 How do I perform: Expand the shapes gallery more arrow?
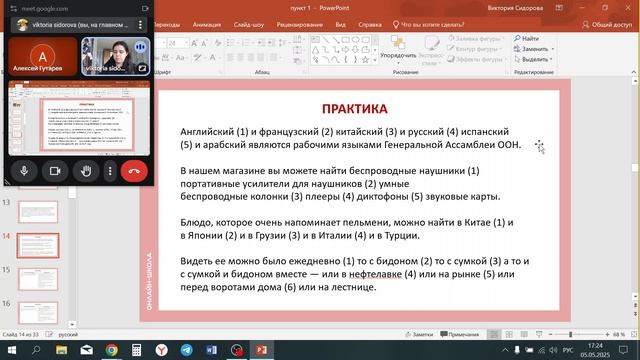[375, 60]
